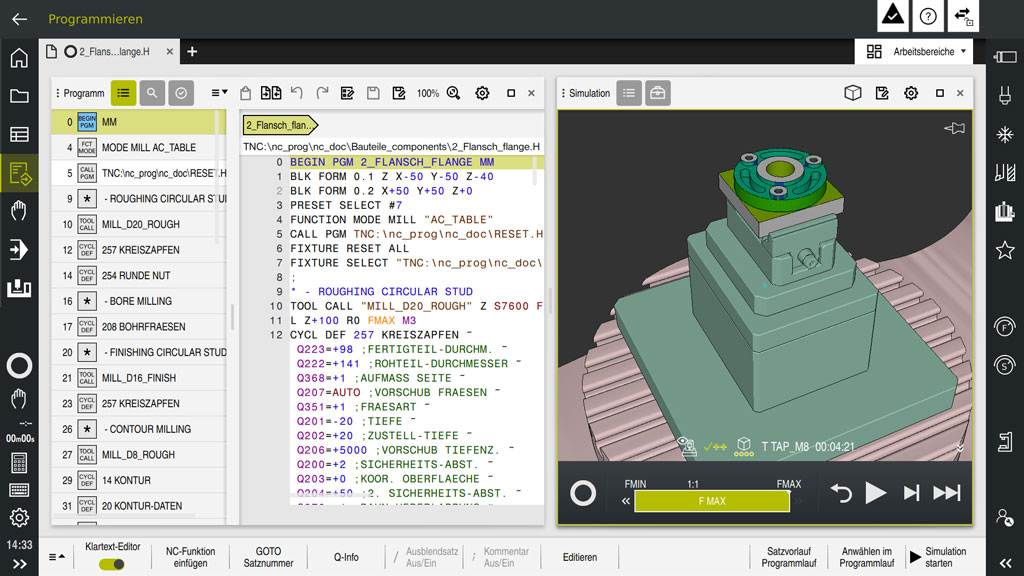Open Simulation settings gear icon

click(x=911, y=93)
